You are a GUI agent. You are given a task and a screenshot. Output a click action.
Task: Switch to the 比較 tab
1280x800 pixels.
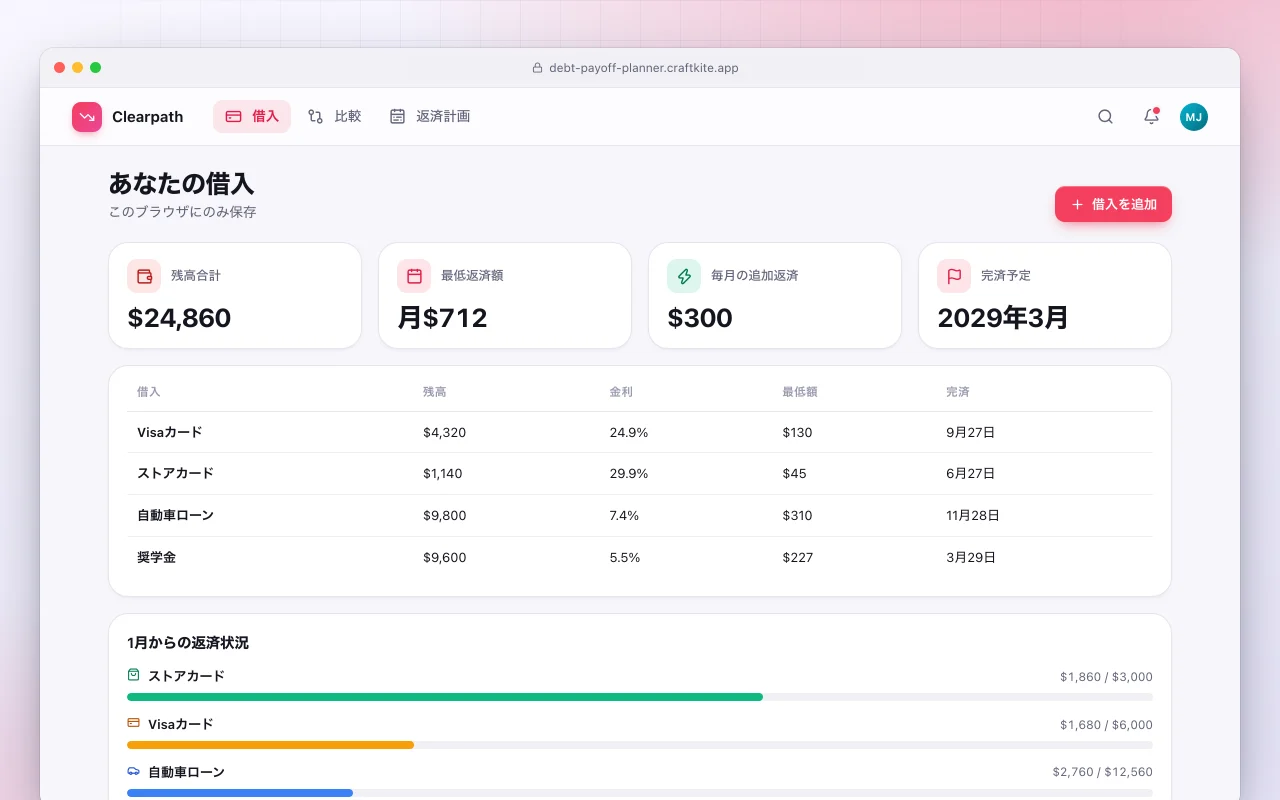[x=334, y=116]
